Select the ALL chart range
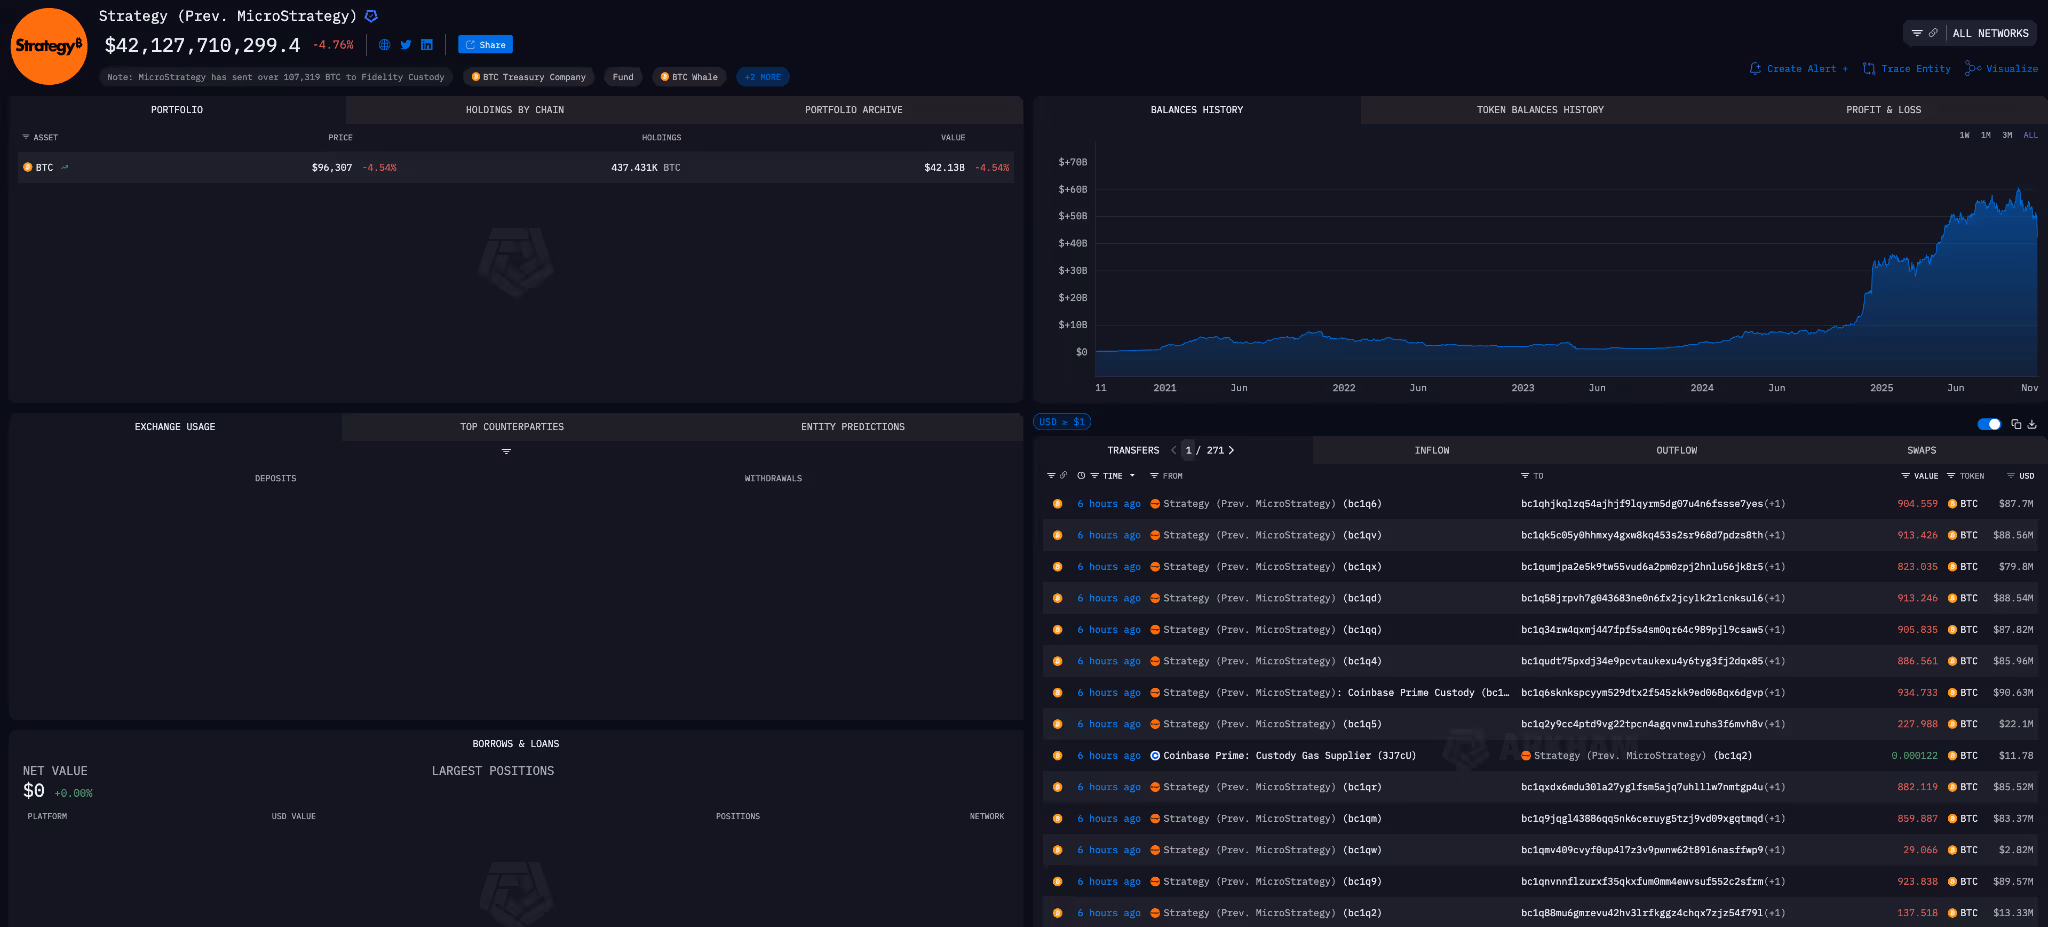The image size is (2048, 927). (x=2030, y=135)
